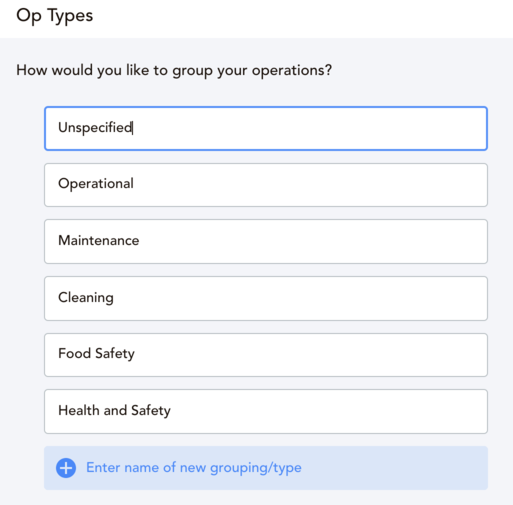513x505 pixels.
Task: Click the word Types in heading
Action: (70, 17)
